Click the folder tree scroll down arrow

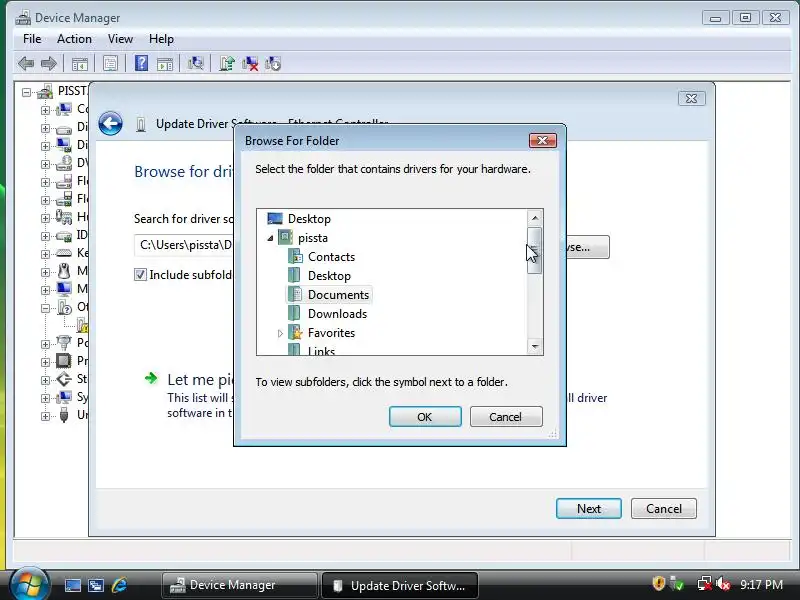pos(534,346)
